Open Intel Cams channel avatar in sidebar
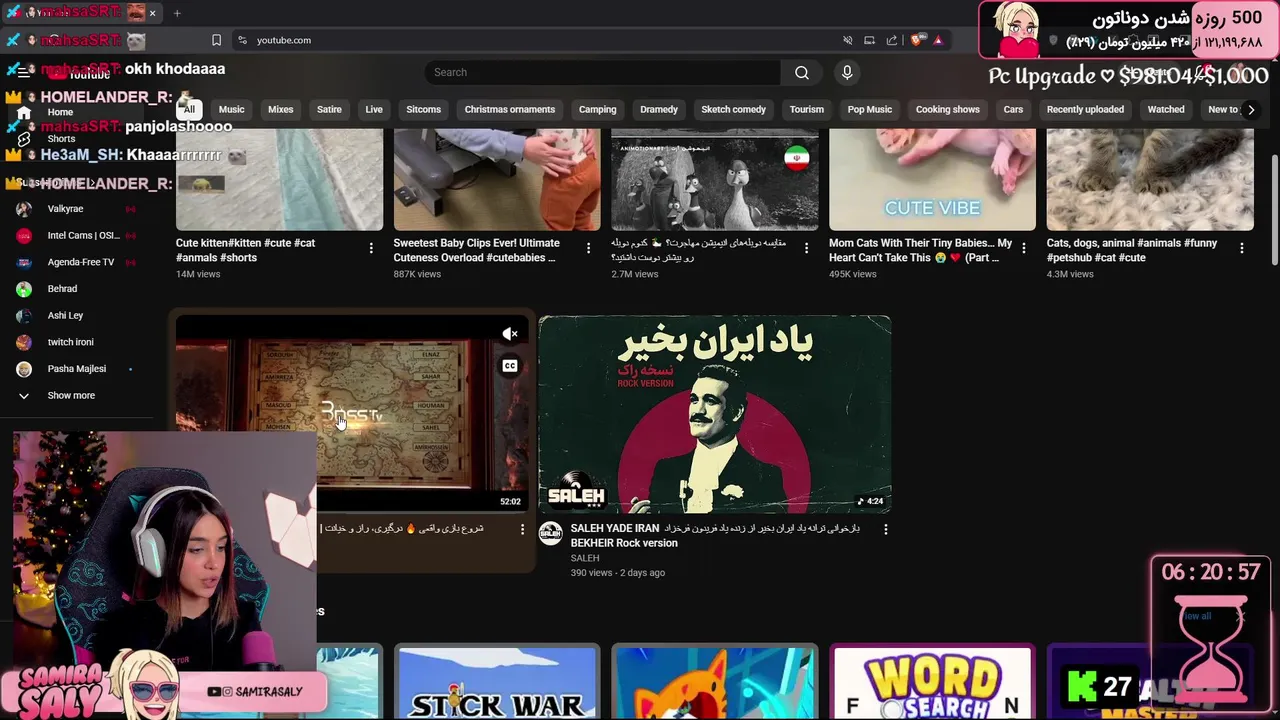This screenshot has height=720, width=1280. click(x=24, y=236)
